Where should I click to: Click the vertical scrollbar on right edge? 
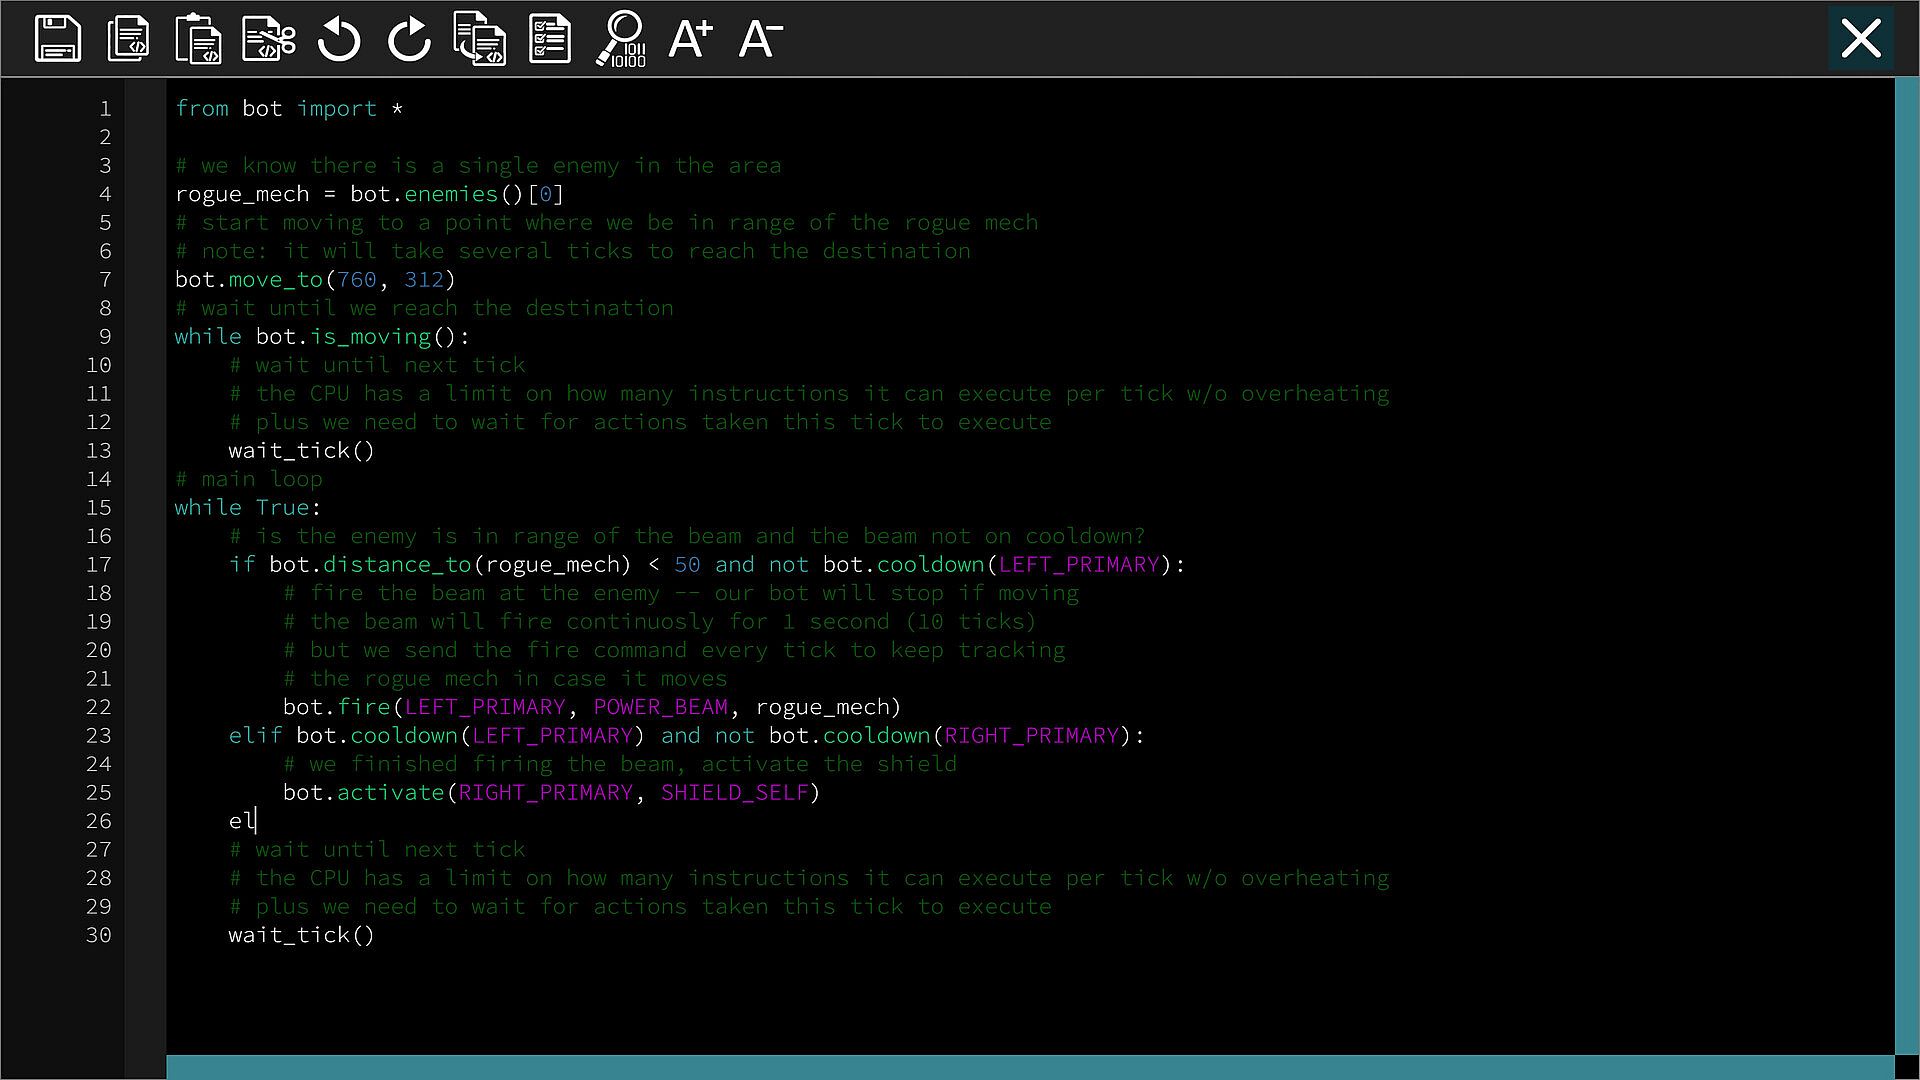click(1907, 565)
